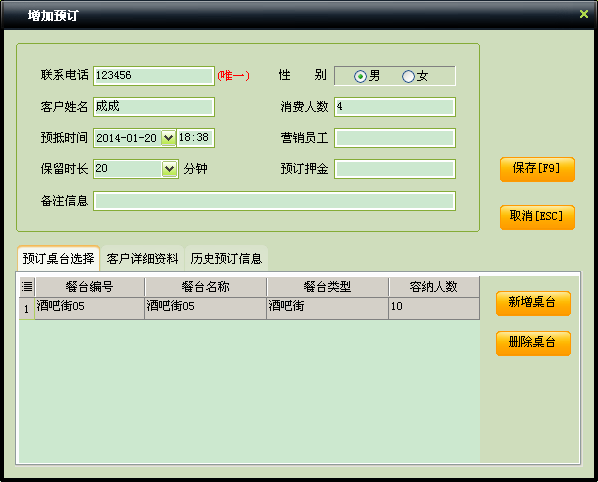
Task: Switch to the 客户详细资料 tab
Action: (142, 259)
